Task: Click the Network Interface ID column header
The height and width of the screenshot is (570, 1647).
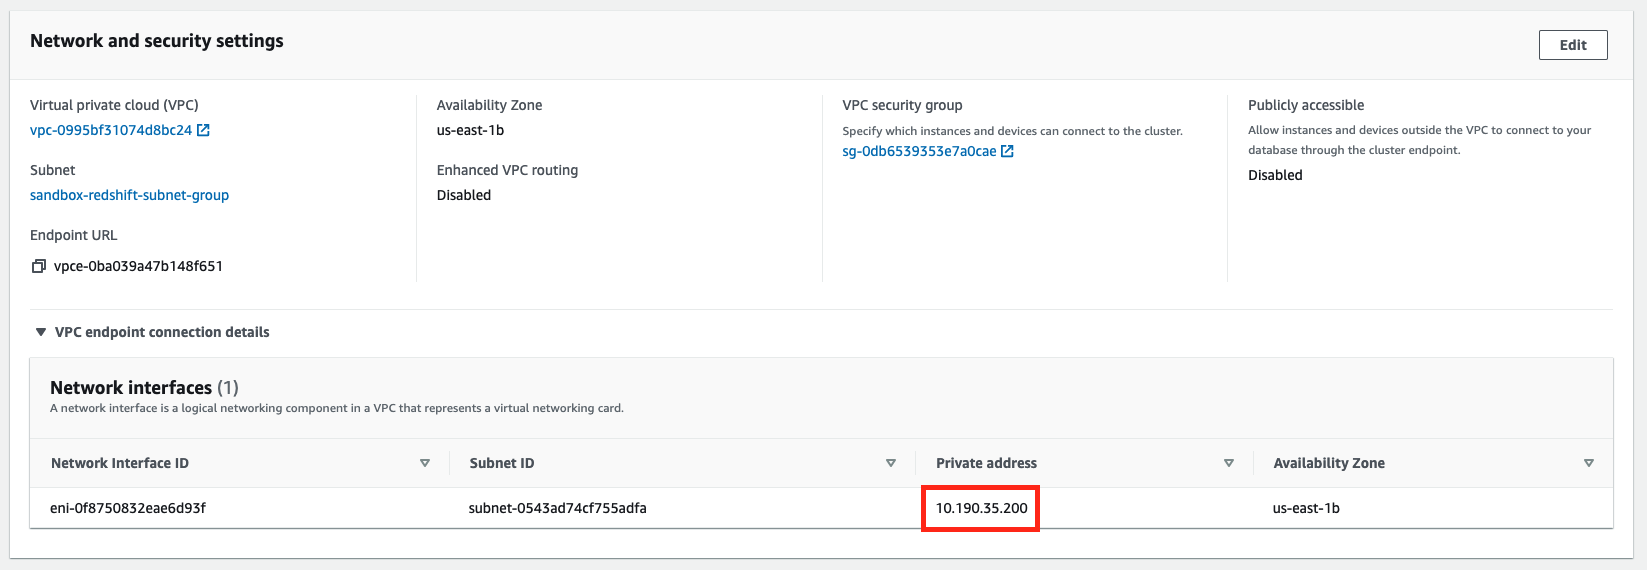Action: click(120, 463)
